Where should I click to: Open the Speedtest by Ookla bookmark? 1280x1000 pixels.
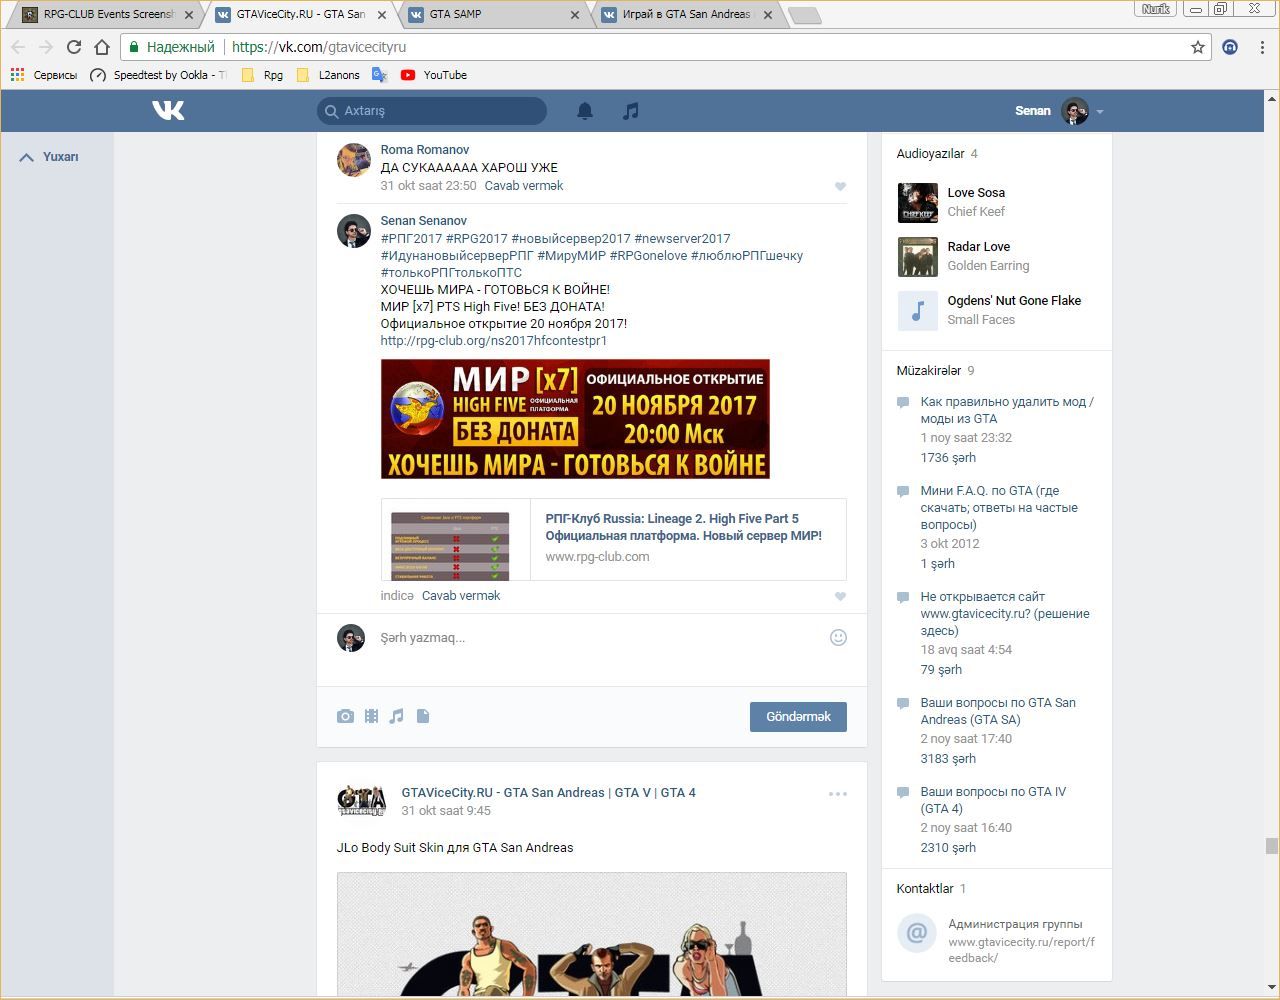coord(158,75)
